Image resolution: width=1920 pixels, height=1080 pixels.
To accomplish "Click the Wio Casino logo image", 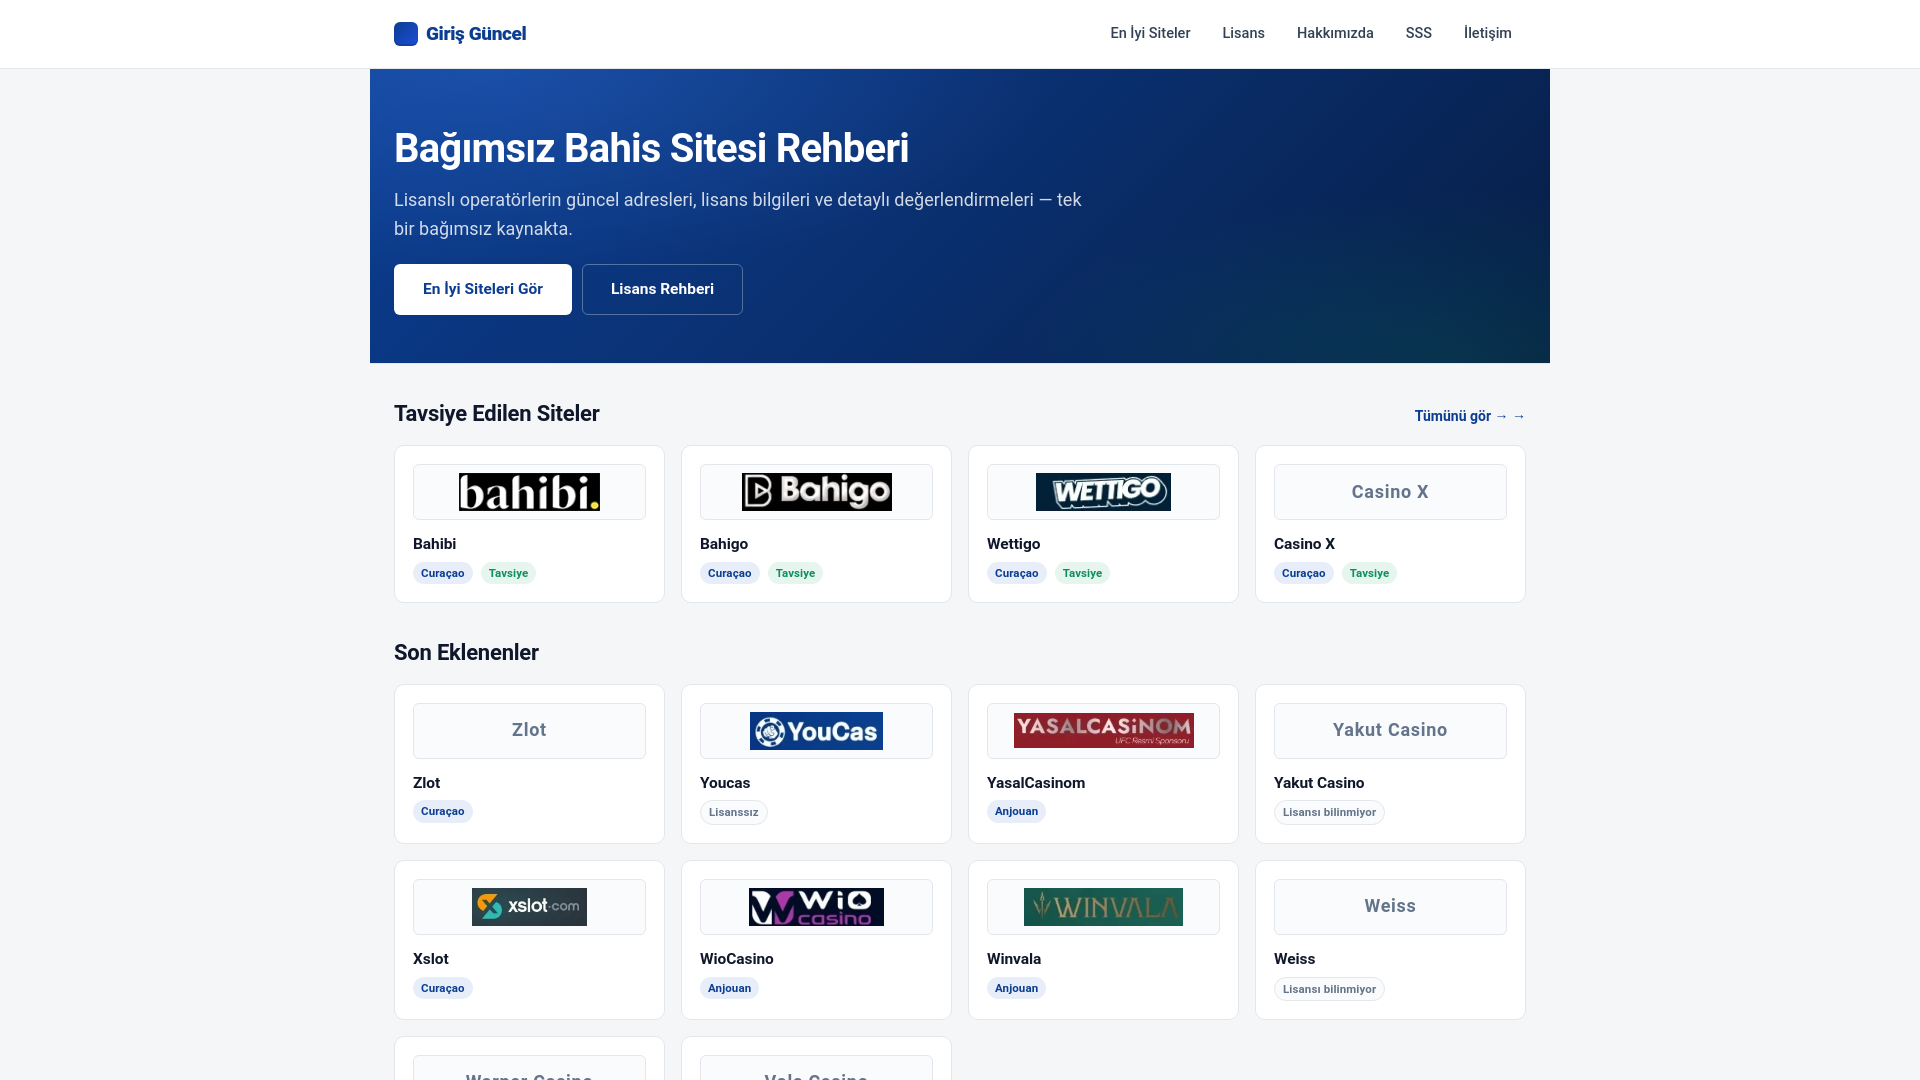I will click(x=816, y=907).
